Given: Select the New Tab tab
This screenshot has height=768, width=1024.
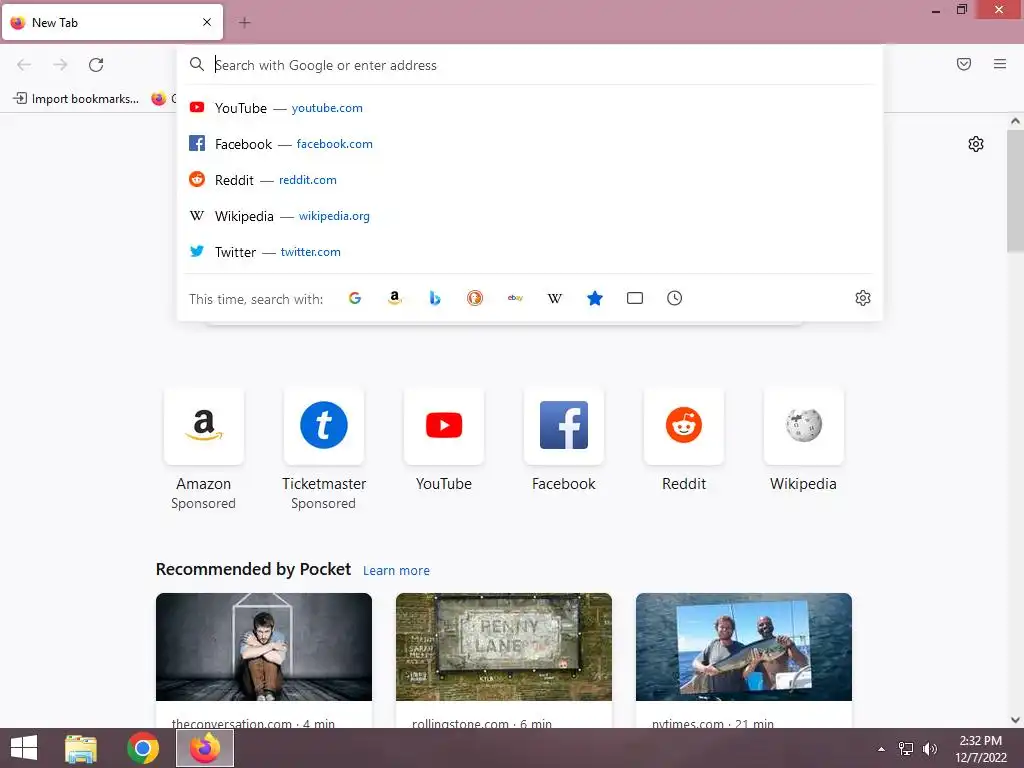Looking at the screenshot, I should (112, 22).
